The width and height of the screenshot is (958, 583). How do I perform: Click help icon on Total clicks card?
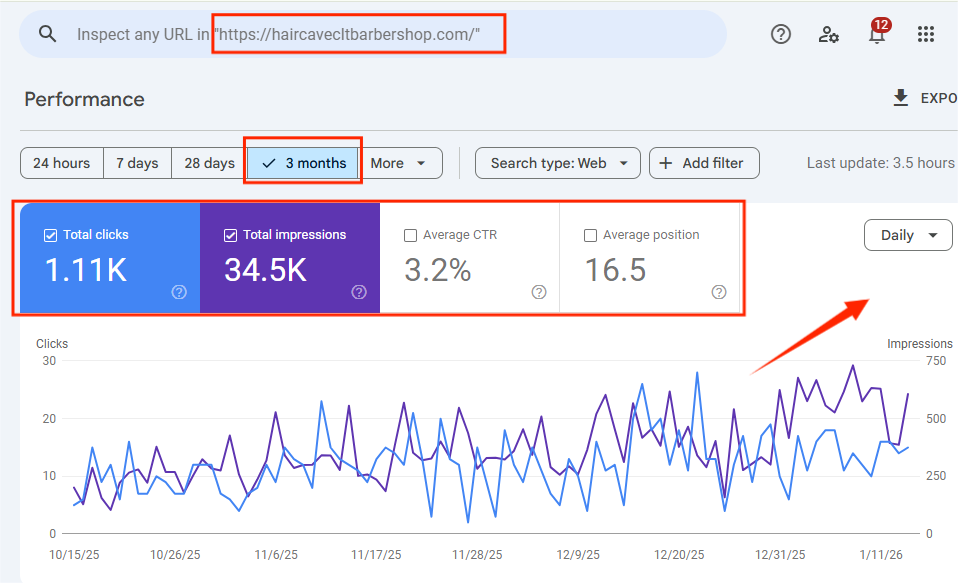pos(179,292)
